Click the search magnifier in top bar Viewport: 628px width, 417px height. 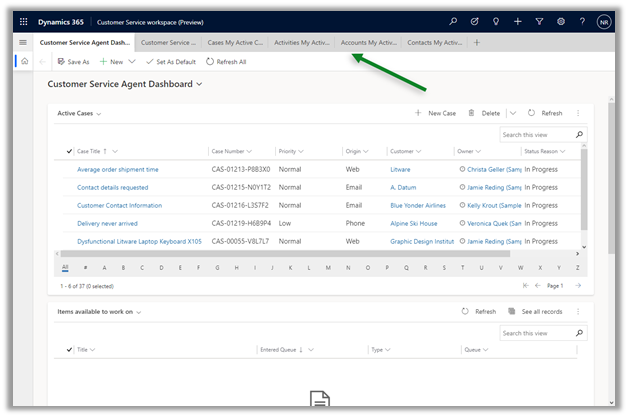coord(453,21)
